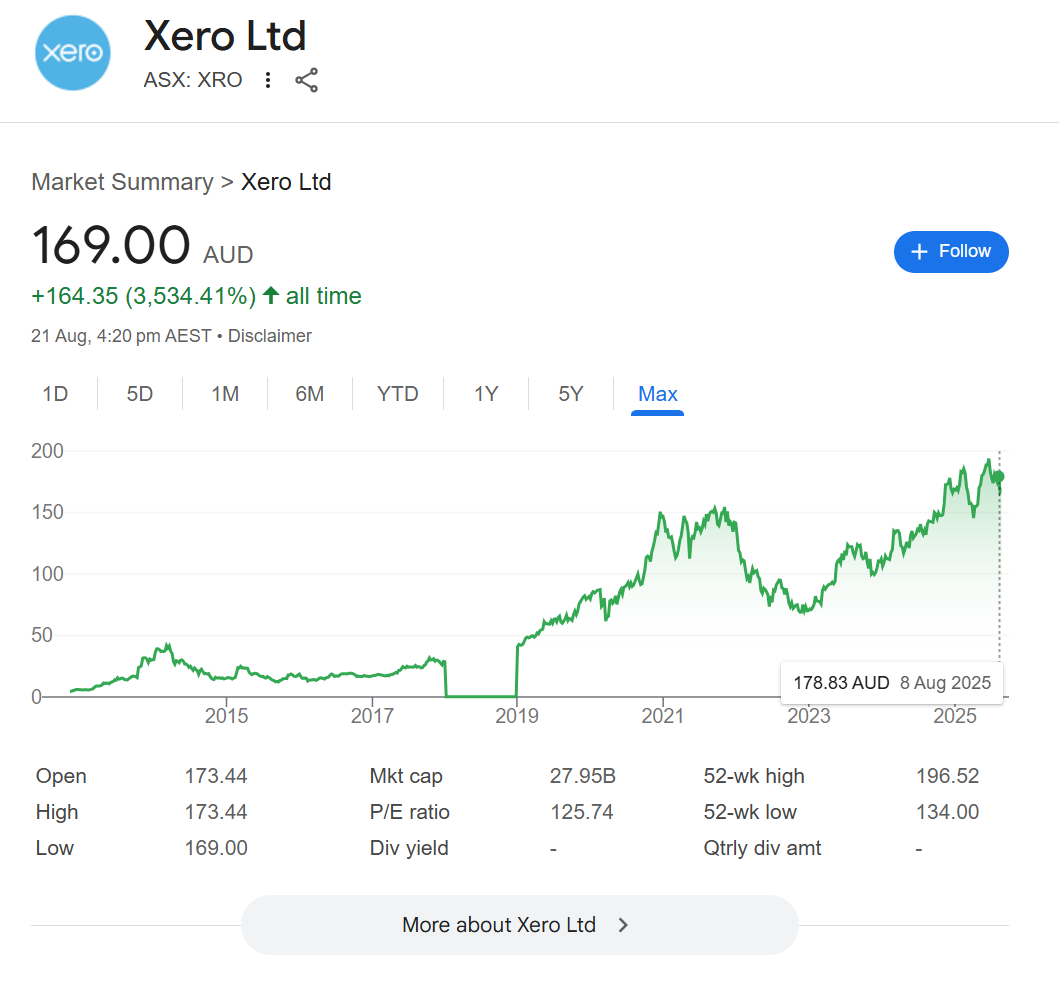Viewport: 1059px width, 983px height.
Task: Click the 200 y-axis label
Action: pyautogui.click(x=47, y=451)
